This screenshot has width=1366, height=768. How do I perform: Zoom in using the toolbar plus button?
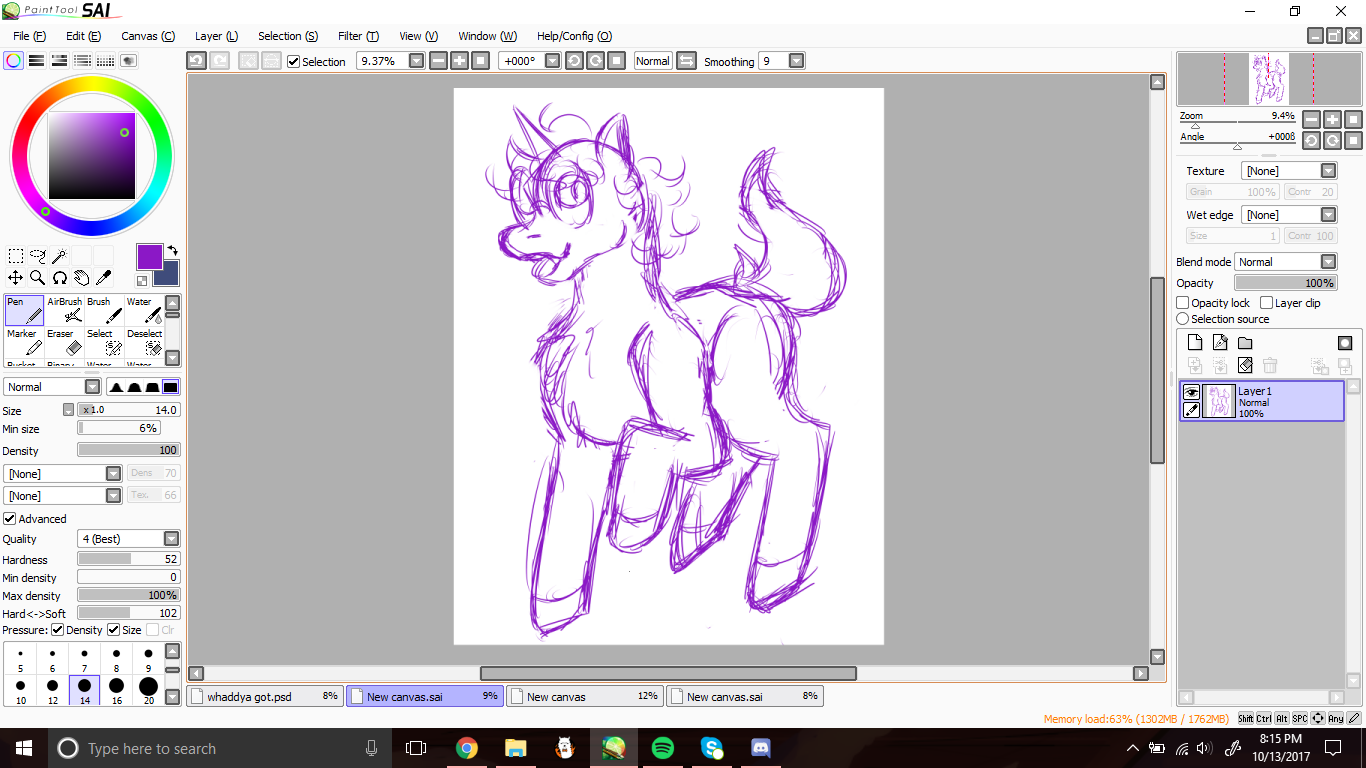pos(459,61)
